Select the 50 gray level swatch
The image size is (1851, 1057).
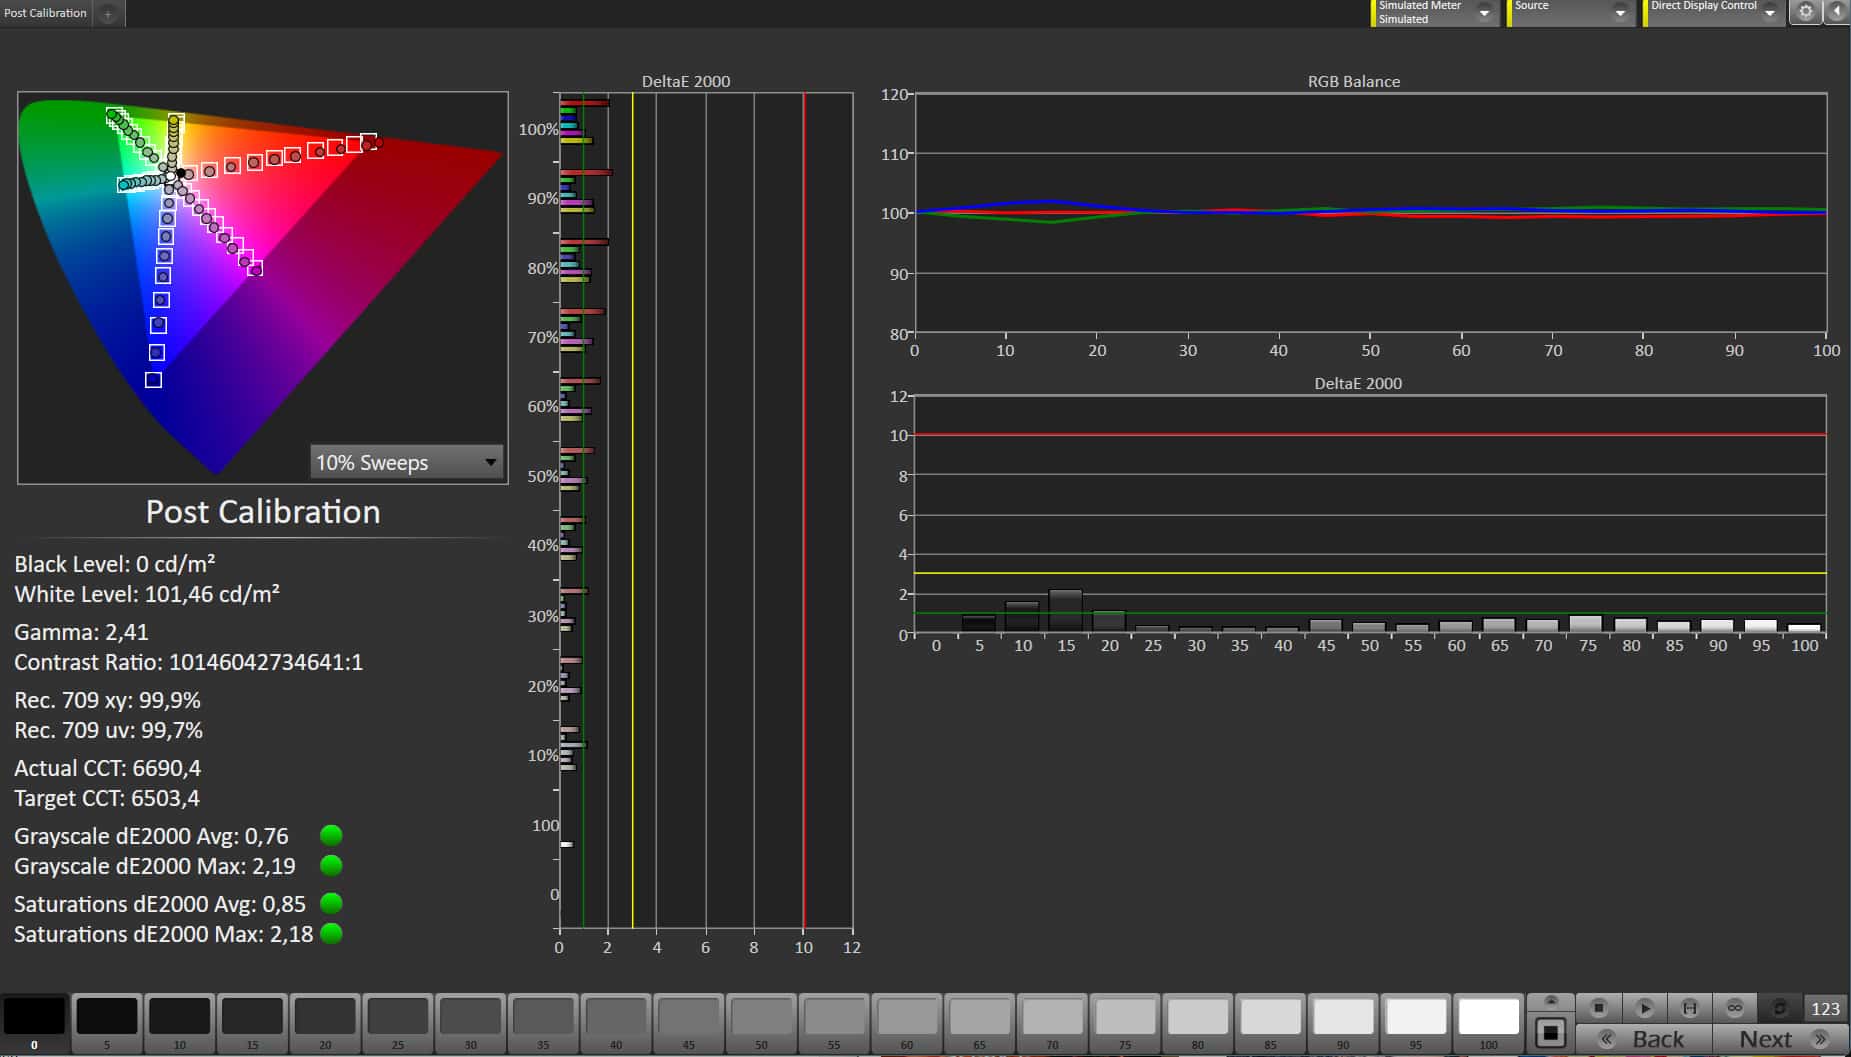click(x=761, y=1018)
